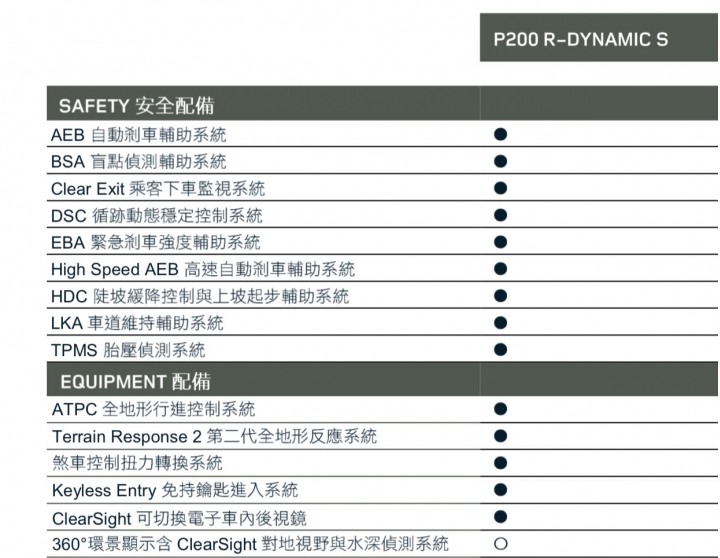
Task: Click the filled dot in the HDC 陡坡緩降 row
Action: tap(501, 296)
